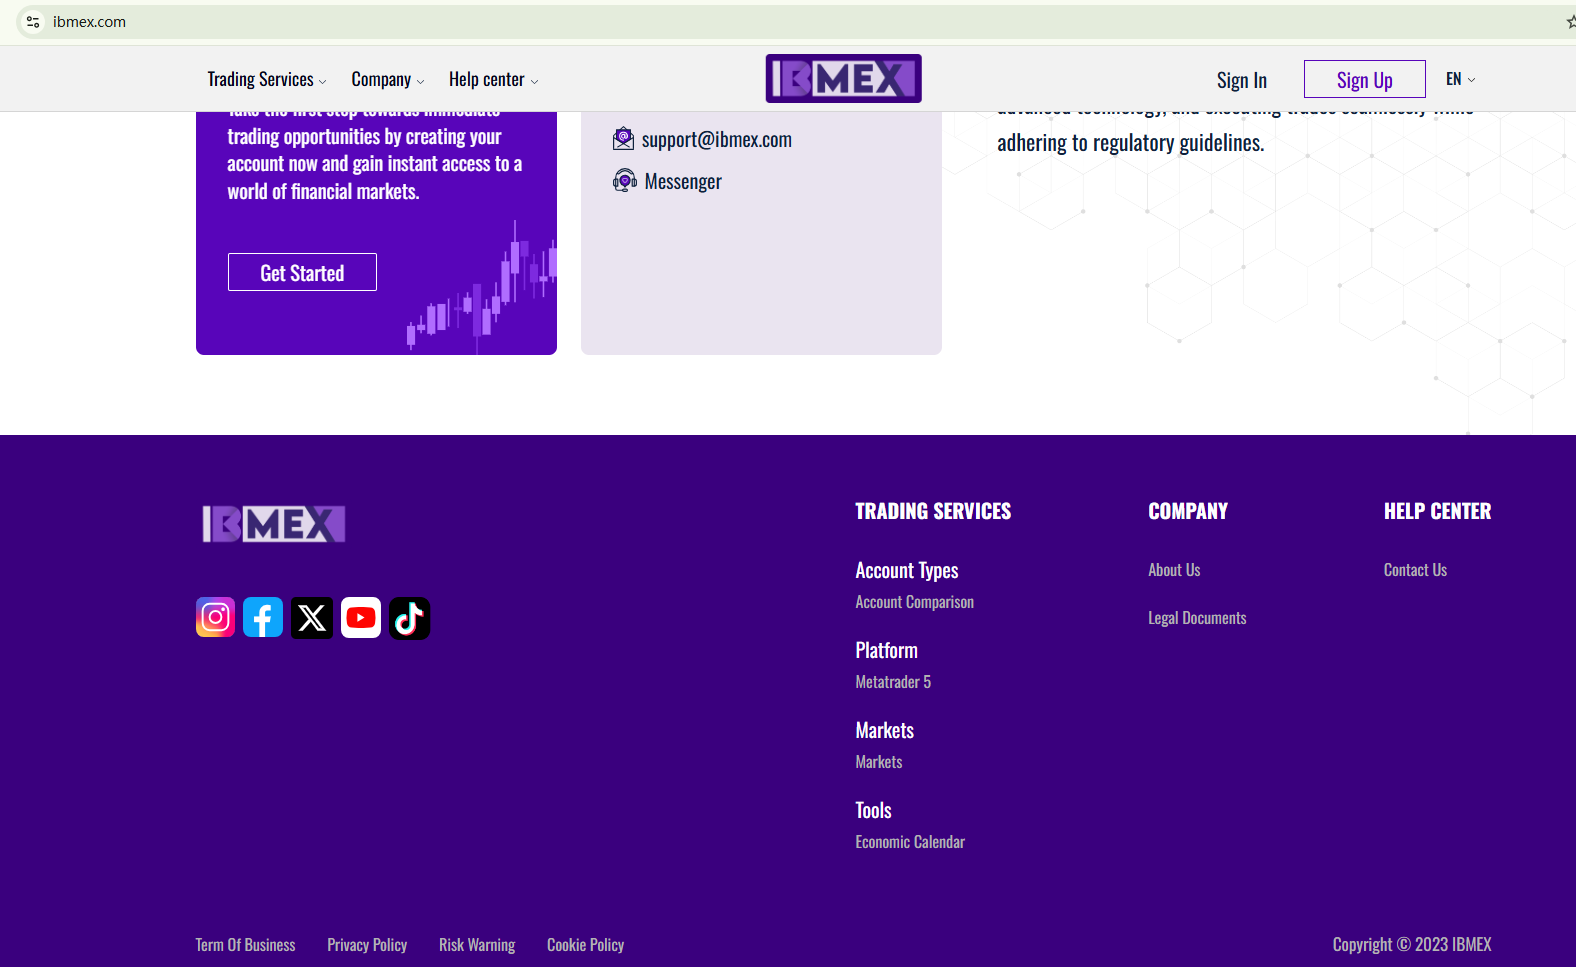Open the Facebook social icon

[263, 618]
